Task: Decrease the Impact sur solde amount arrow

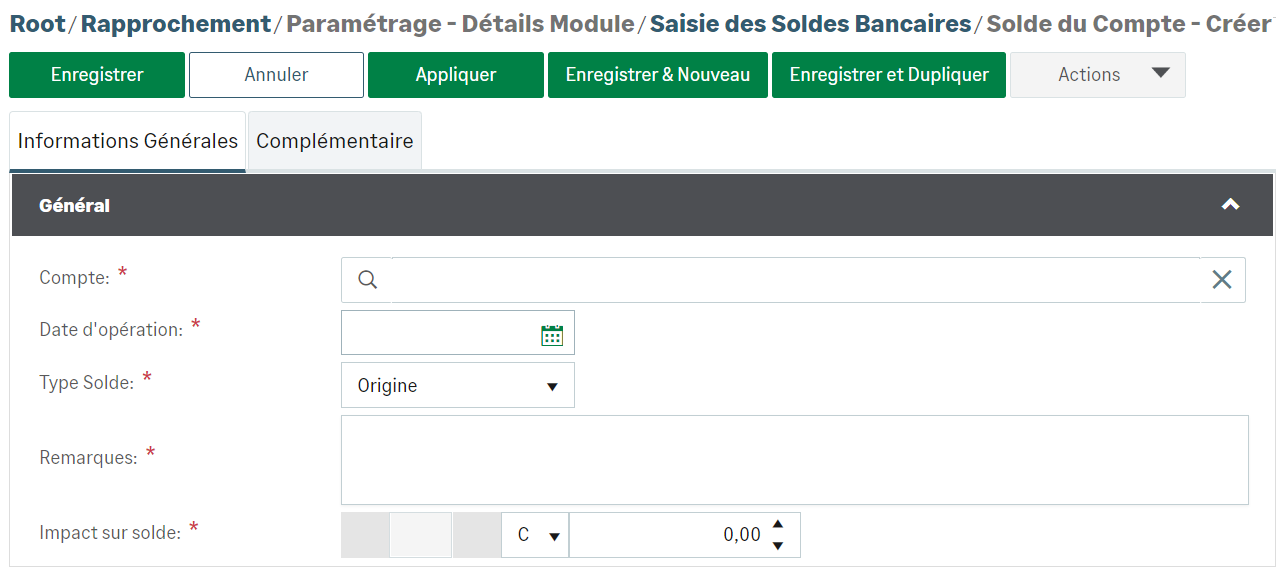Action: pos(778,546)
